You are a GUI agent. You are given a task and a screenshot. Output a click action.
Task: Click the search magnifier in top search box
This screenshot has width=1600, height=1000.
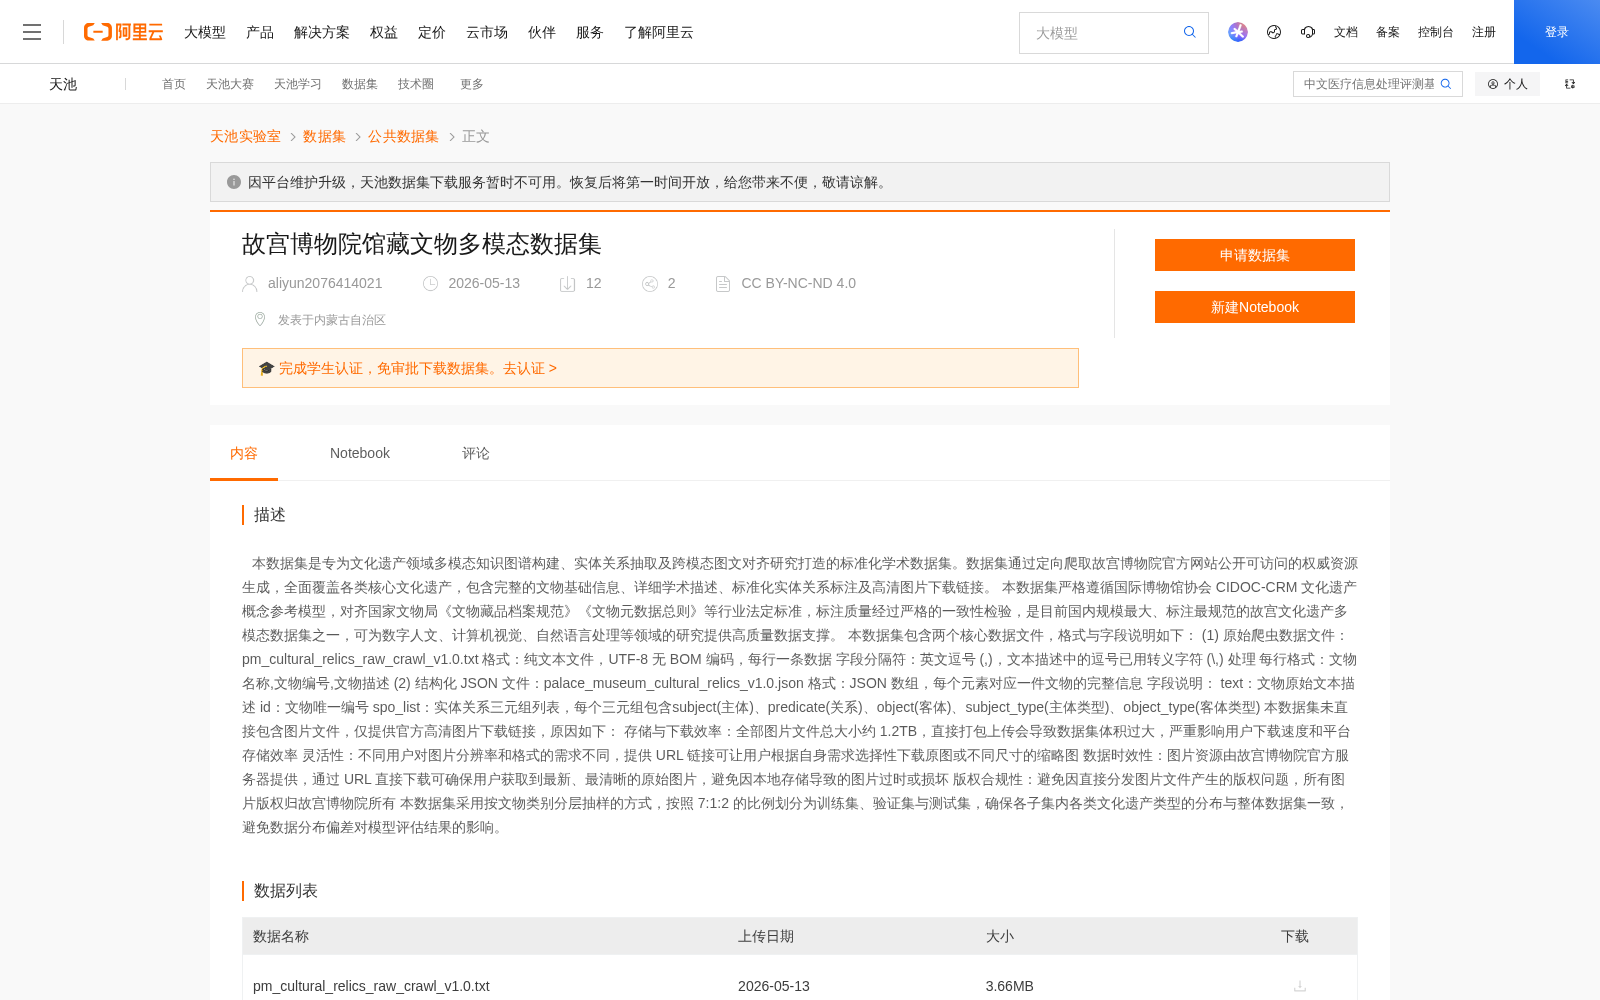pyautogui.click(x=1190, y=32)
